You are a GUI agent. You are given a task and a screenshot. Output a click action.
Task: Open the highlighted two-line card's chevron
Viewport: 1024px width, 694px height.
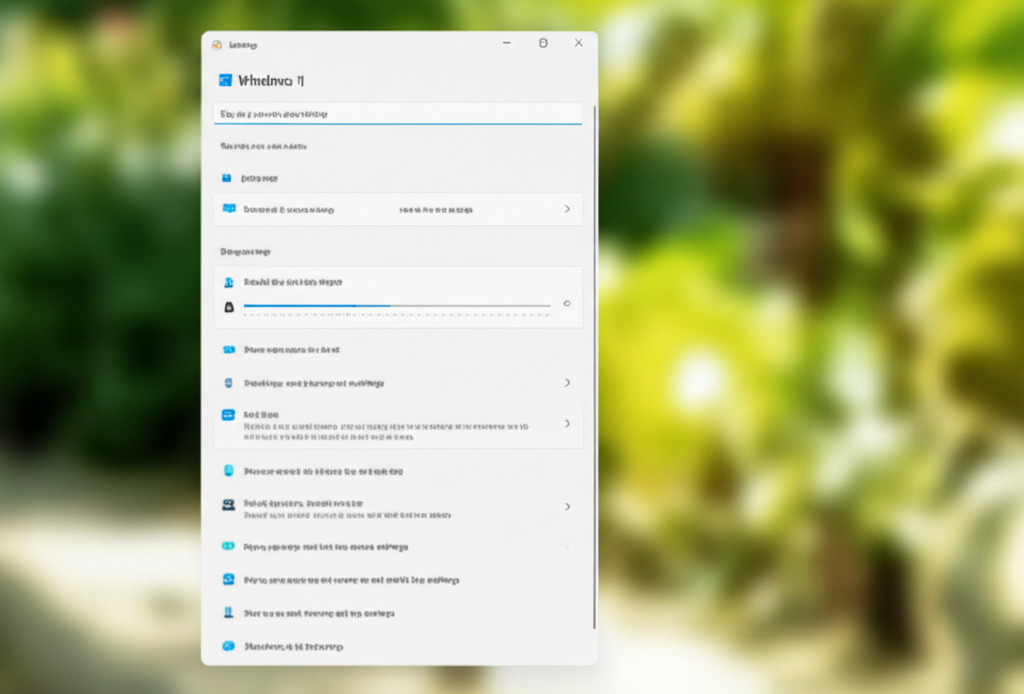pyautogui.click(x=567, y=424)
